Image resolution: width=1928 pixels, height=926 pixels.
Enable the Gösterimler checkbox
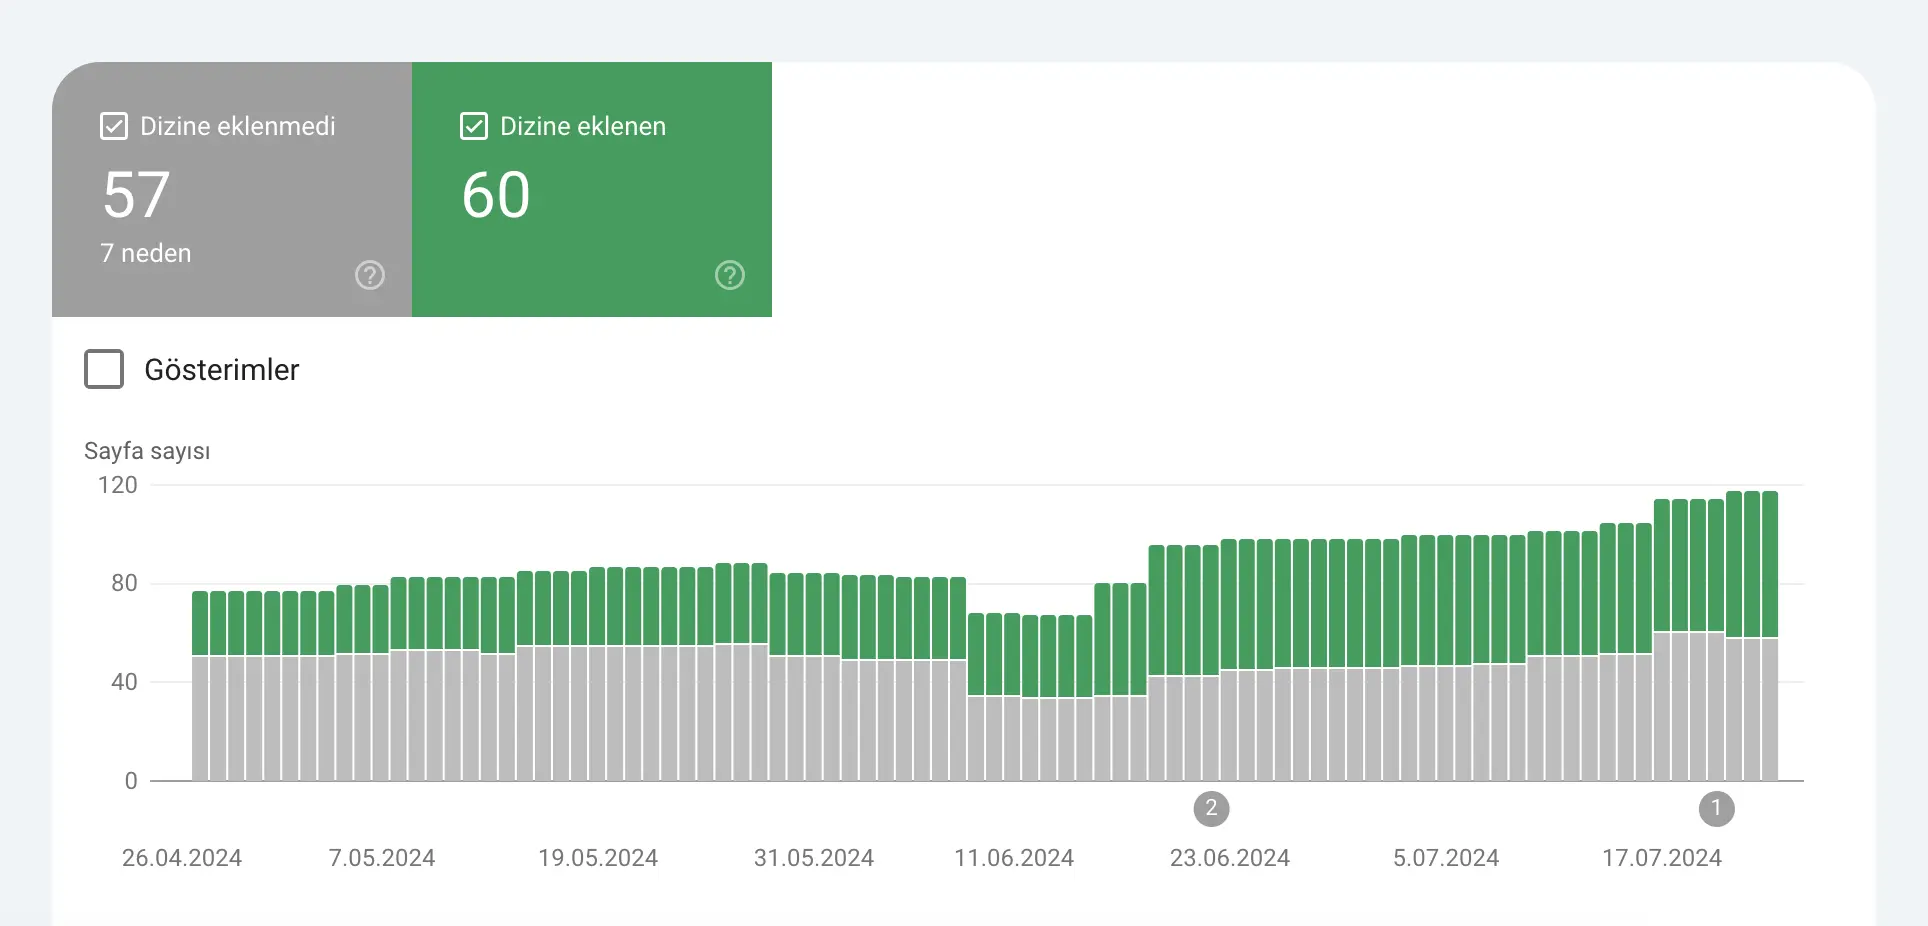point(104,369)
